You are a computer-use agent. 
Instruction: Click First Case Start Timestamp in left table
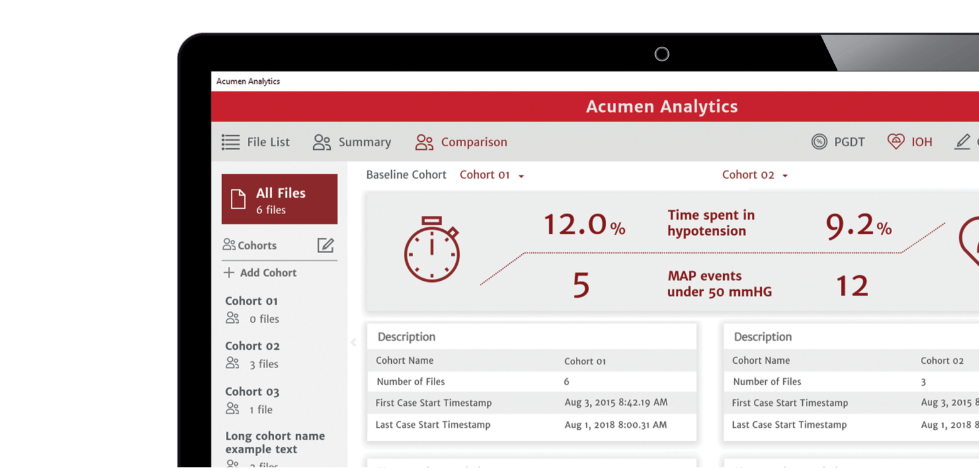point(433,403)
